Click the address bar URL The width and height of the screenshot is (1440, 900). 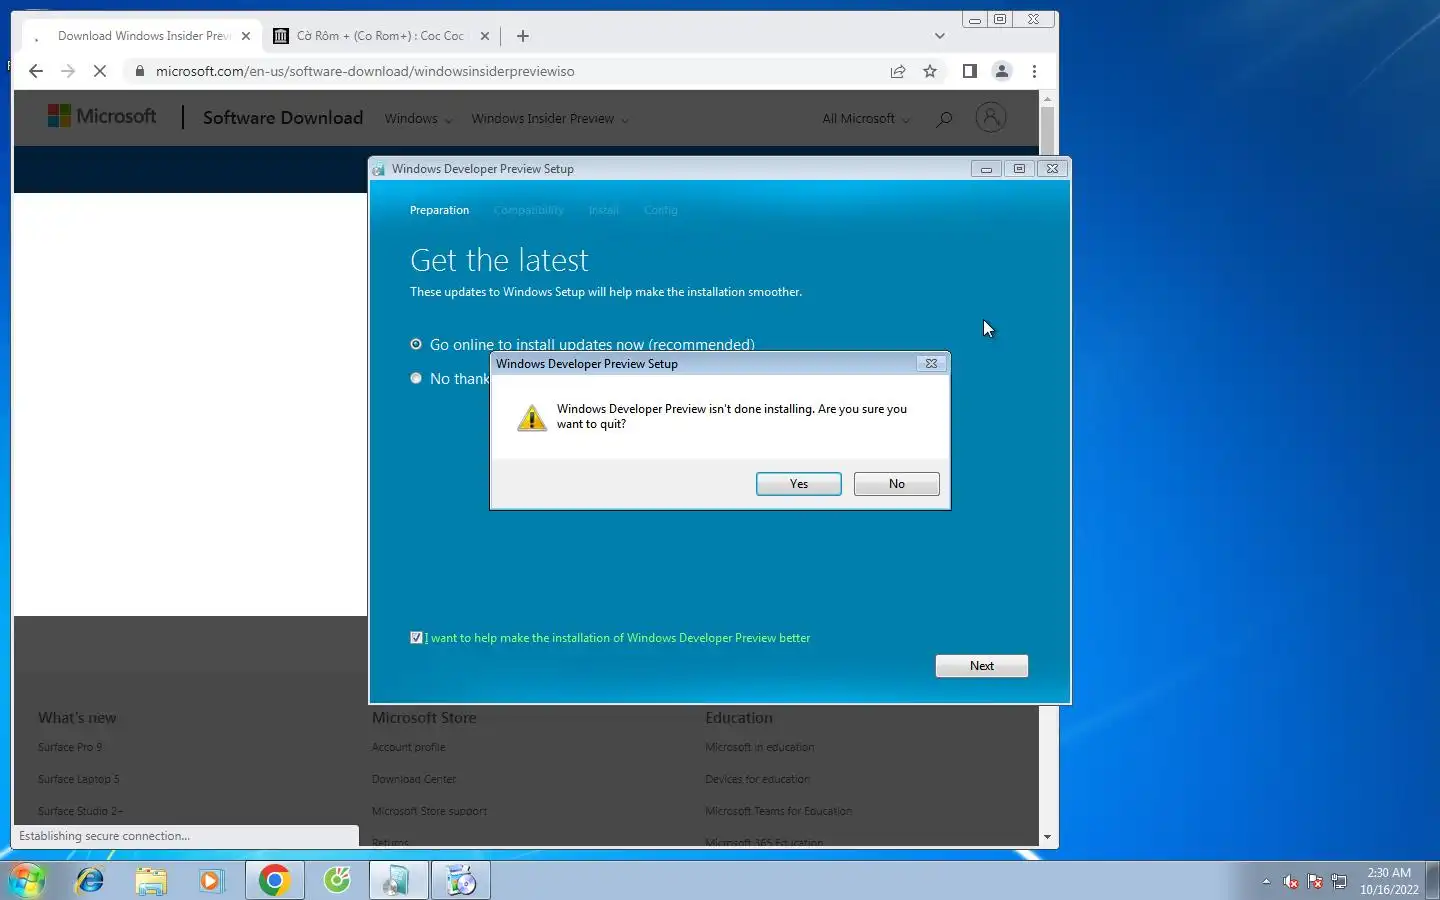pyautogui.click(x=365, y=71)
